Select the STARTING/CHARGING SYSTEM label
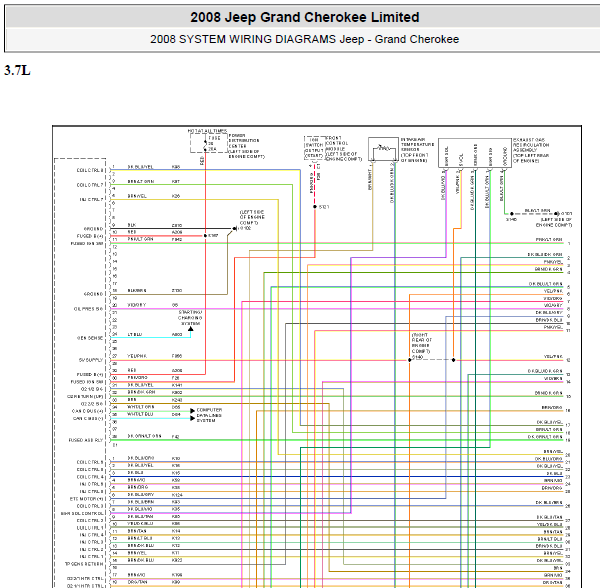The width and height of the screenshot is (600, 588). coord(190,318)
